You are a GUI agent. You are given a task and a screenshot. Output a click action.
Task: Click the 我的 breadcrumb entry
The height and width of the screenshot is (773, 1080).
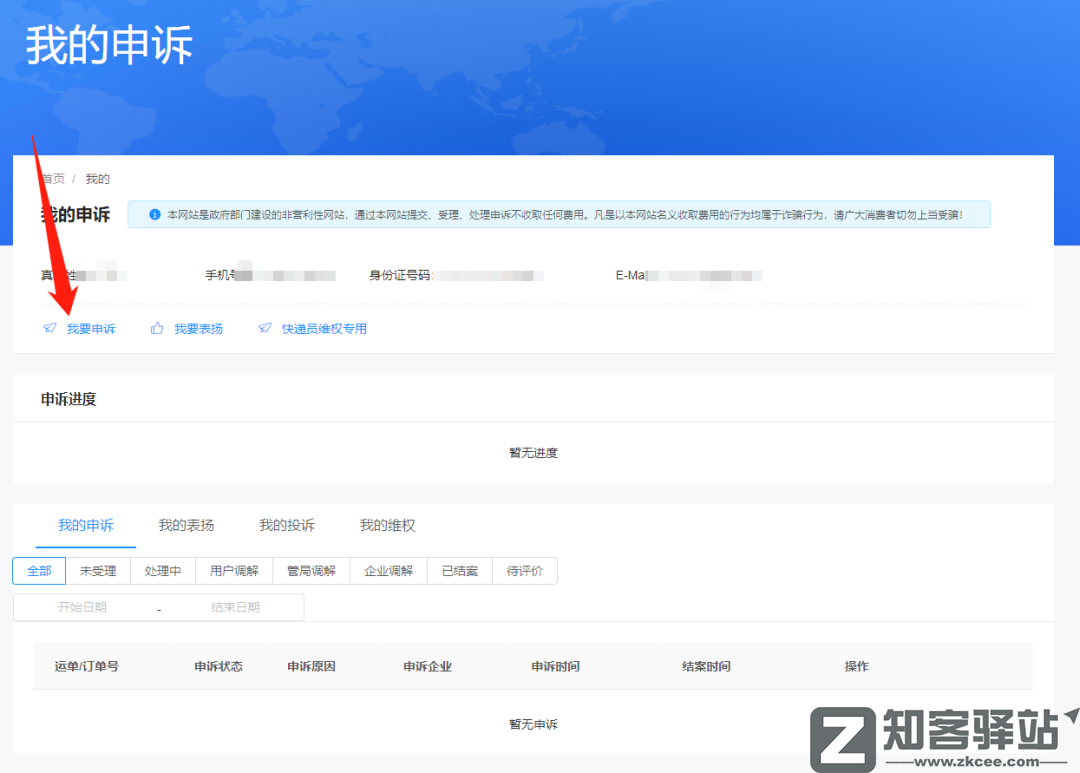(97, 179)
